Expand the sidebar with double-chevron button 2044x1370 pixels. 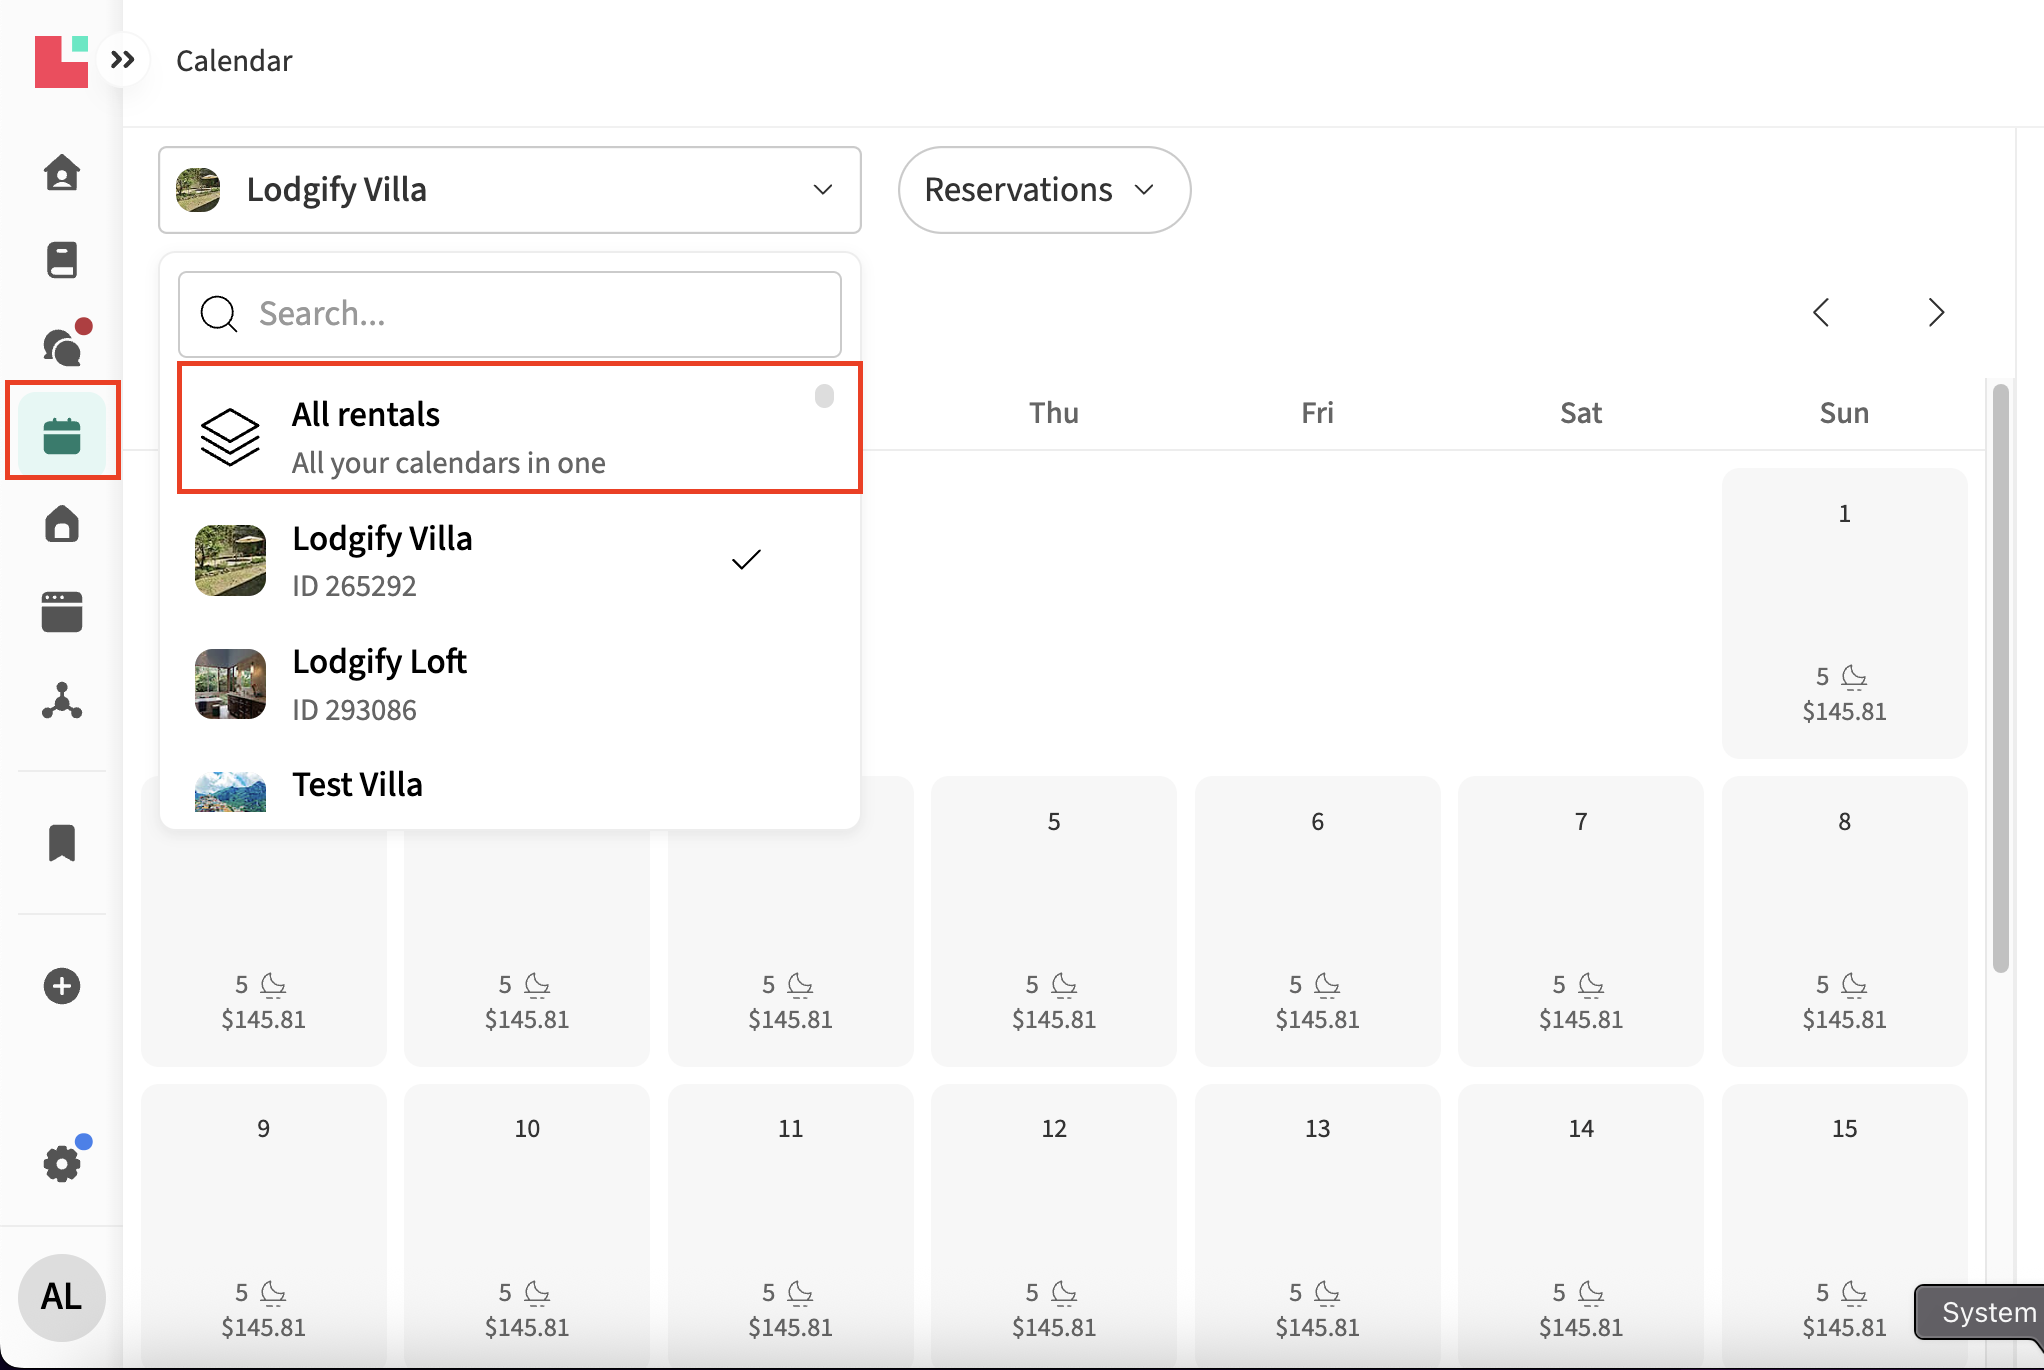pyautogui.click(x=123, y=60)
